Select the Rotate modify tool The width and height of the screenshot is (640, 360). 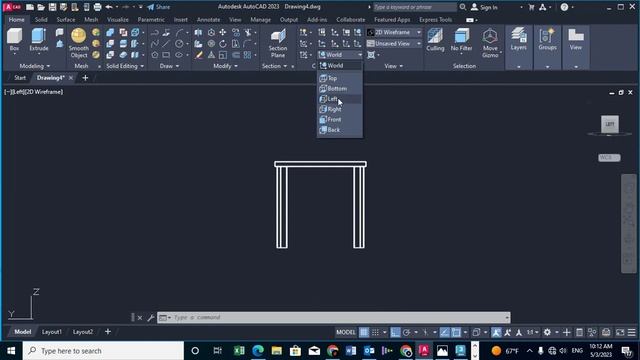pos(223,44)
